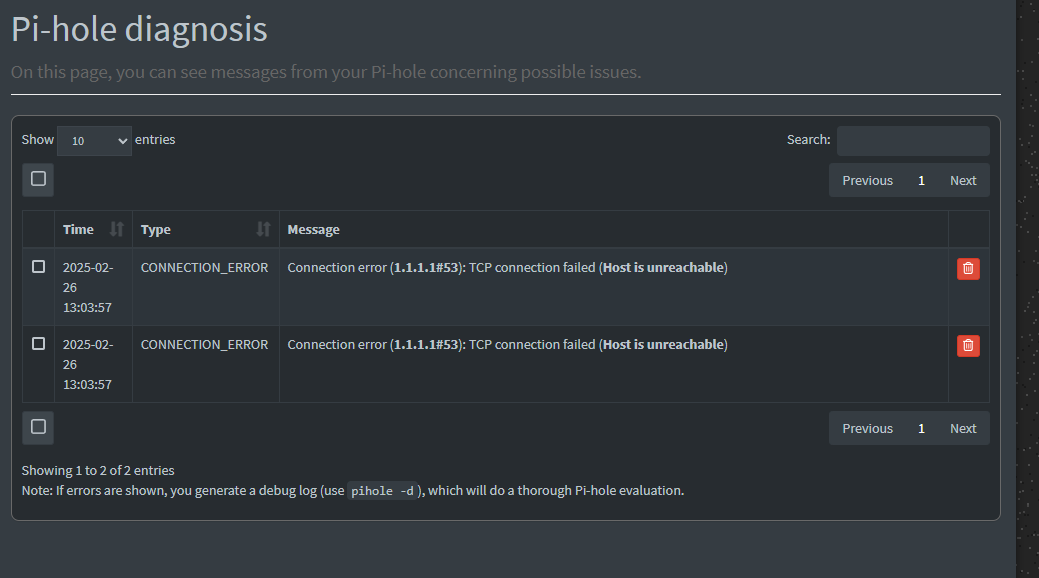Viewport: 1039px width, 578px height.
Task: Click Next in bottom pagination
Action: click(x=962, y=428)
